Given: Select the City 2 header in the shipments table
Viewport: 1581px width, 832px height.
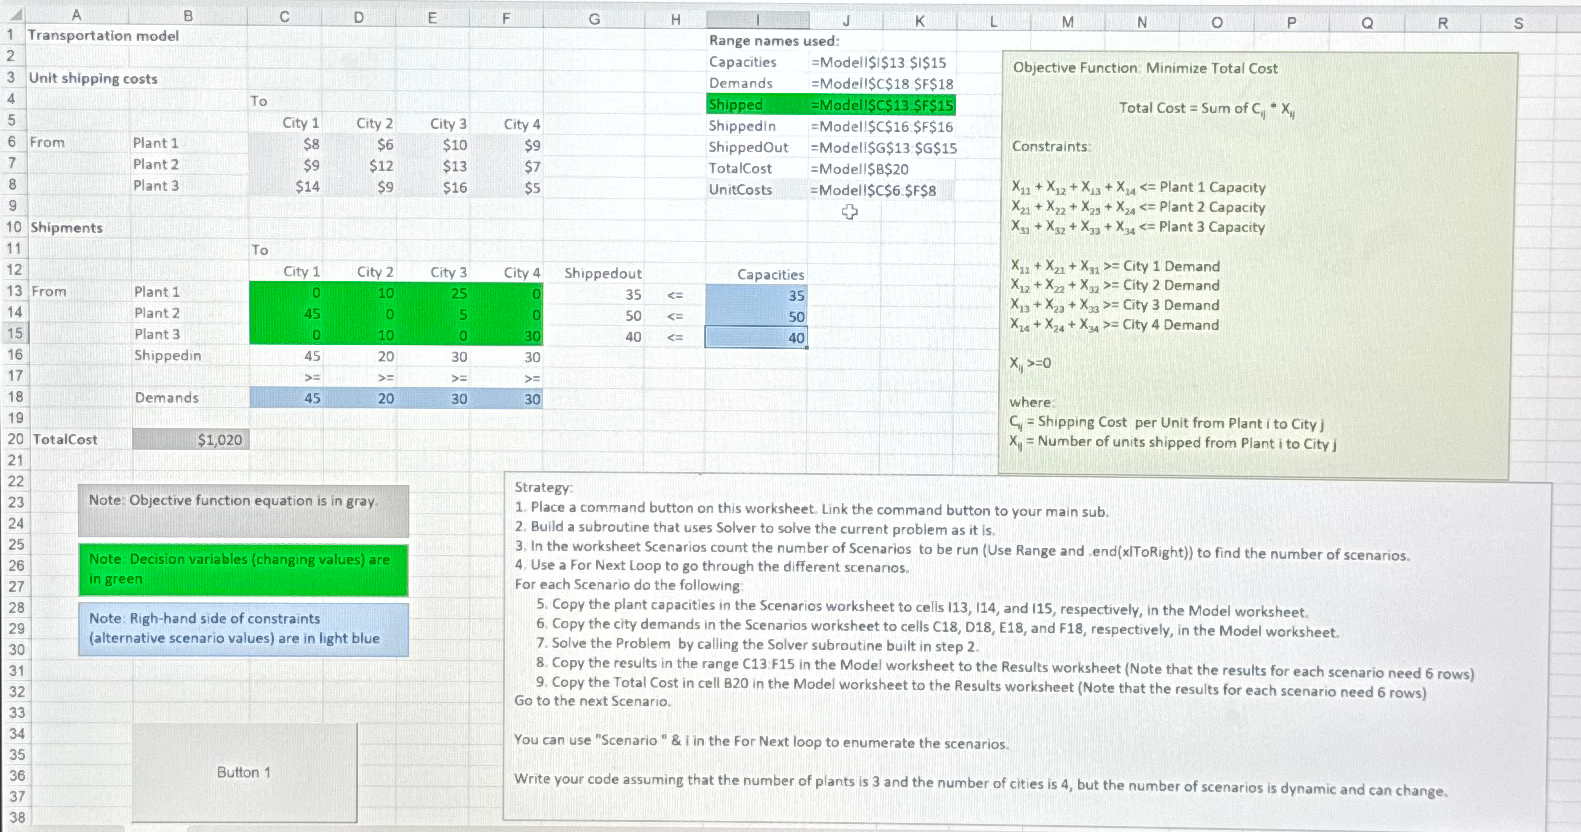Looking at the screenshot, I should coord(375,272).
